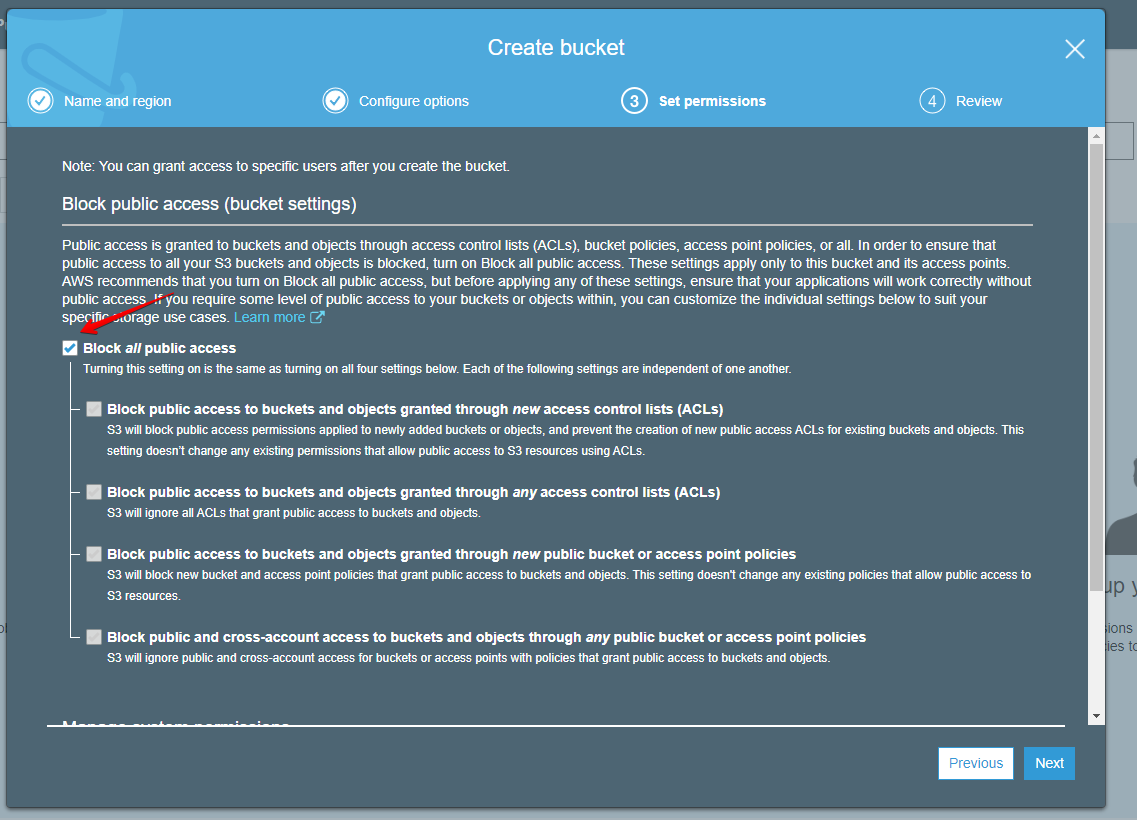This screenshot has width=1137, height=820.
Task: Click the Previous button
Action: pyautogui.click(x=975, y=763)
